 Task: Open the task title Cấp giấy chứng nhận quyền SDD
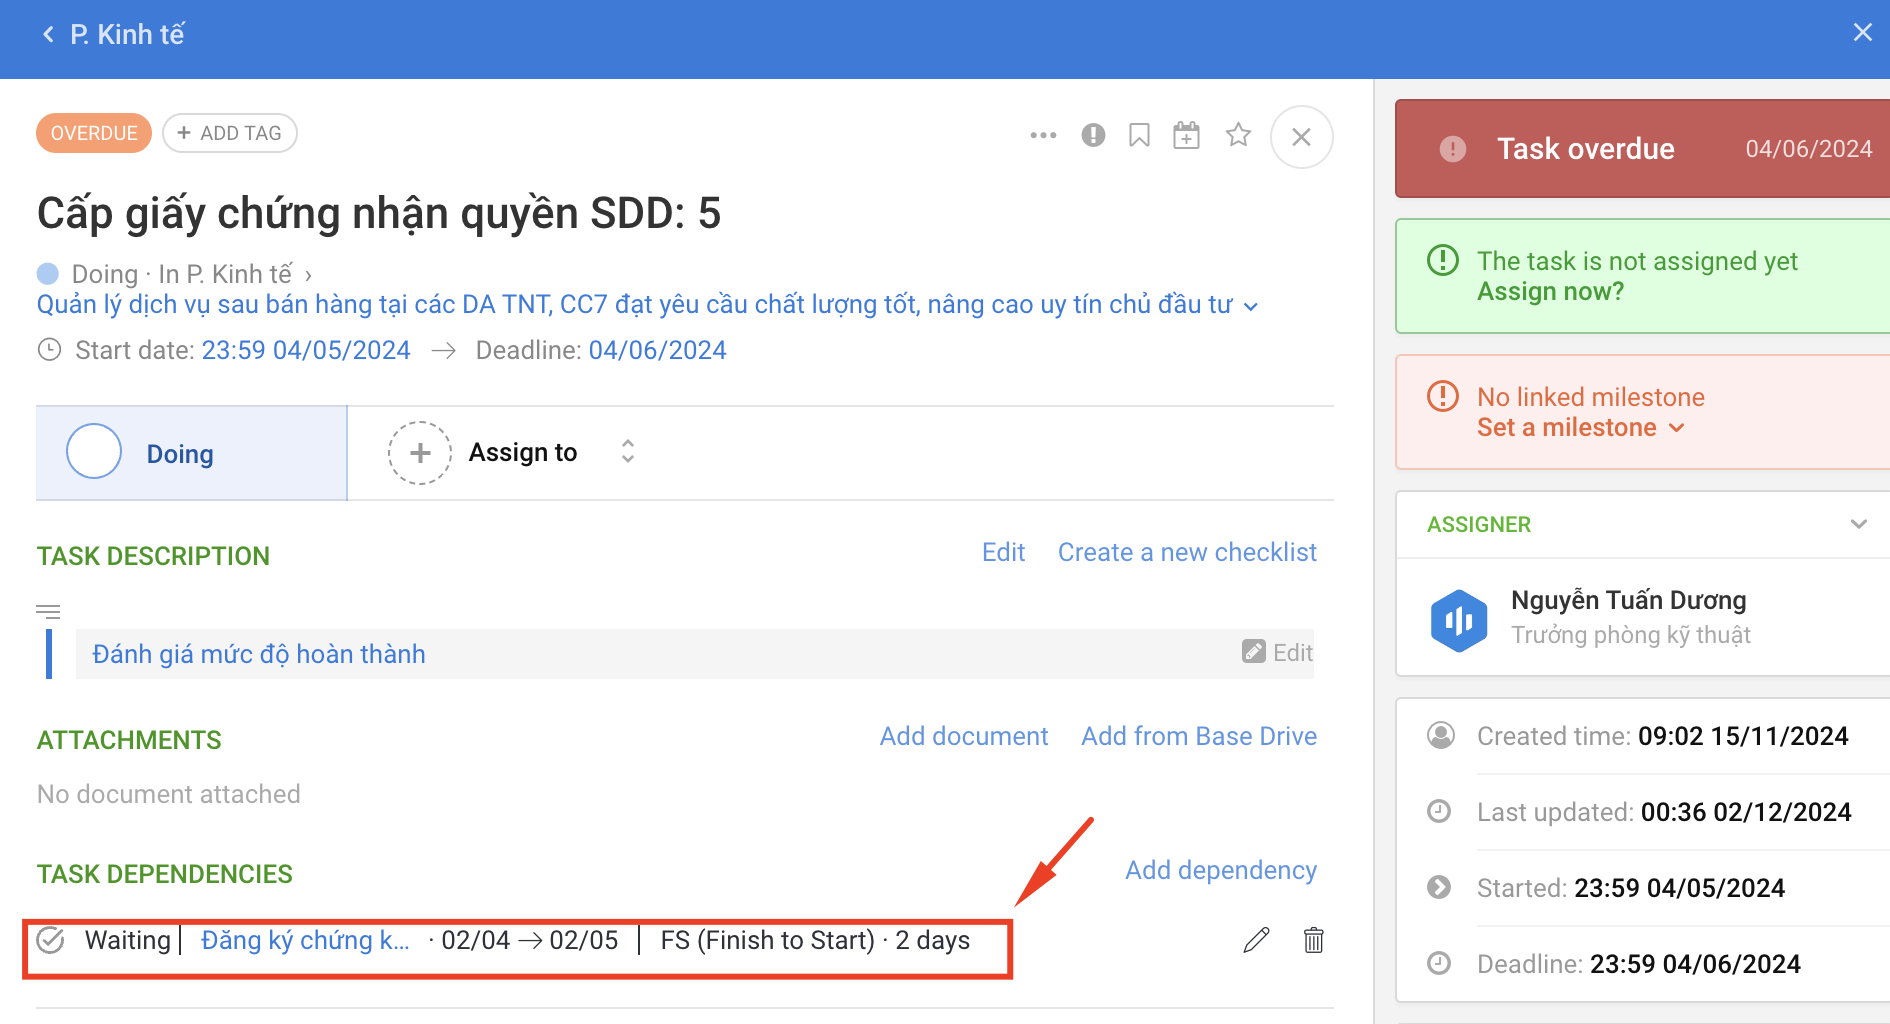point(379,213)
